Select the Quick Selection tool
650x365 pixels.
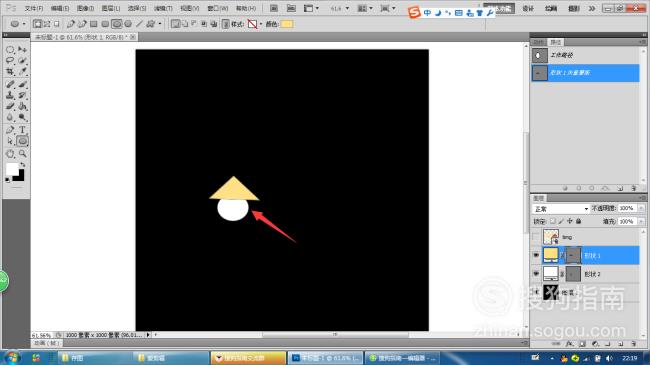tap(22, 61)
